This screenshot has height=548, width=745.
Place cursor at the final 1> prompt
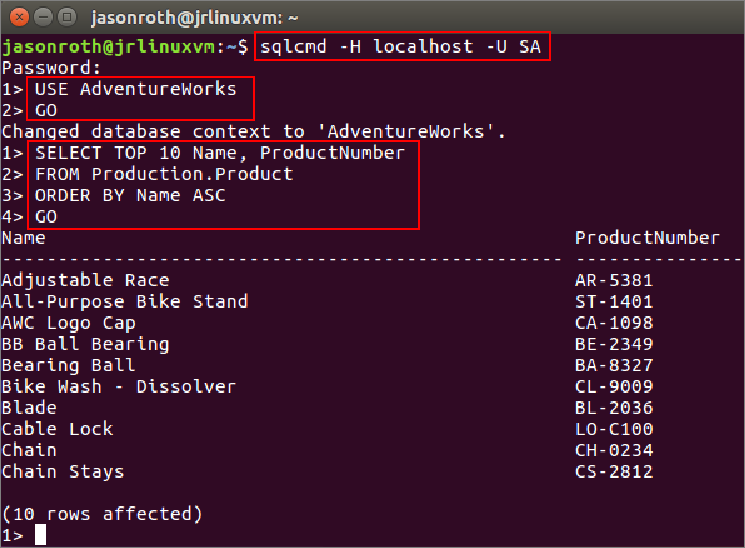pyautogui.click(x=40, y=535)
